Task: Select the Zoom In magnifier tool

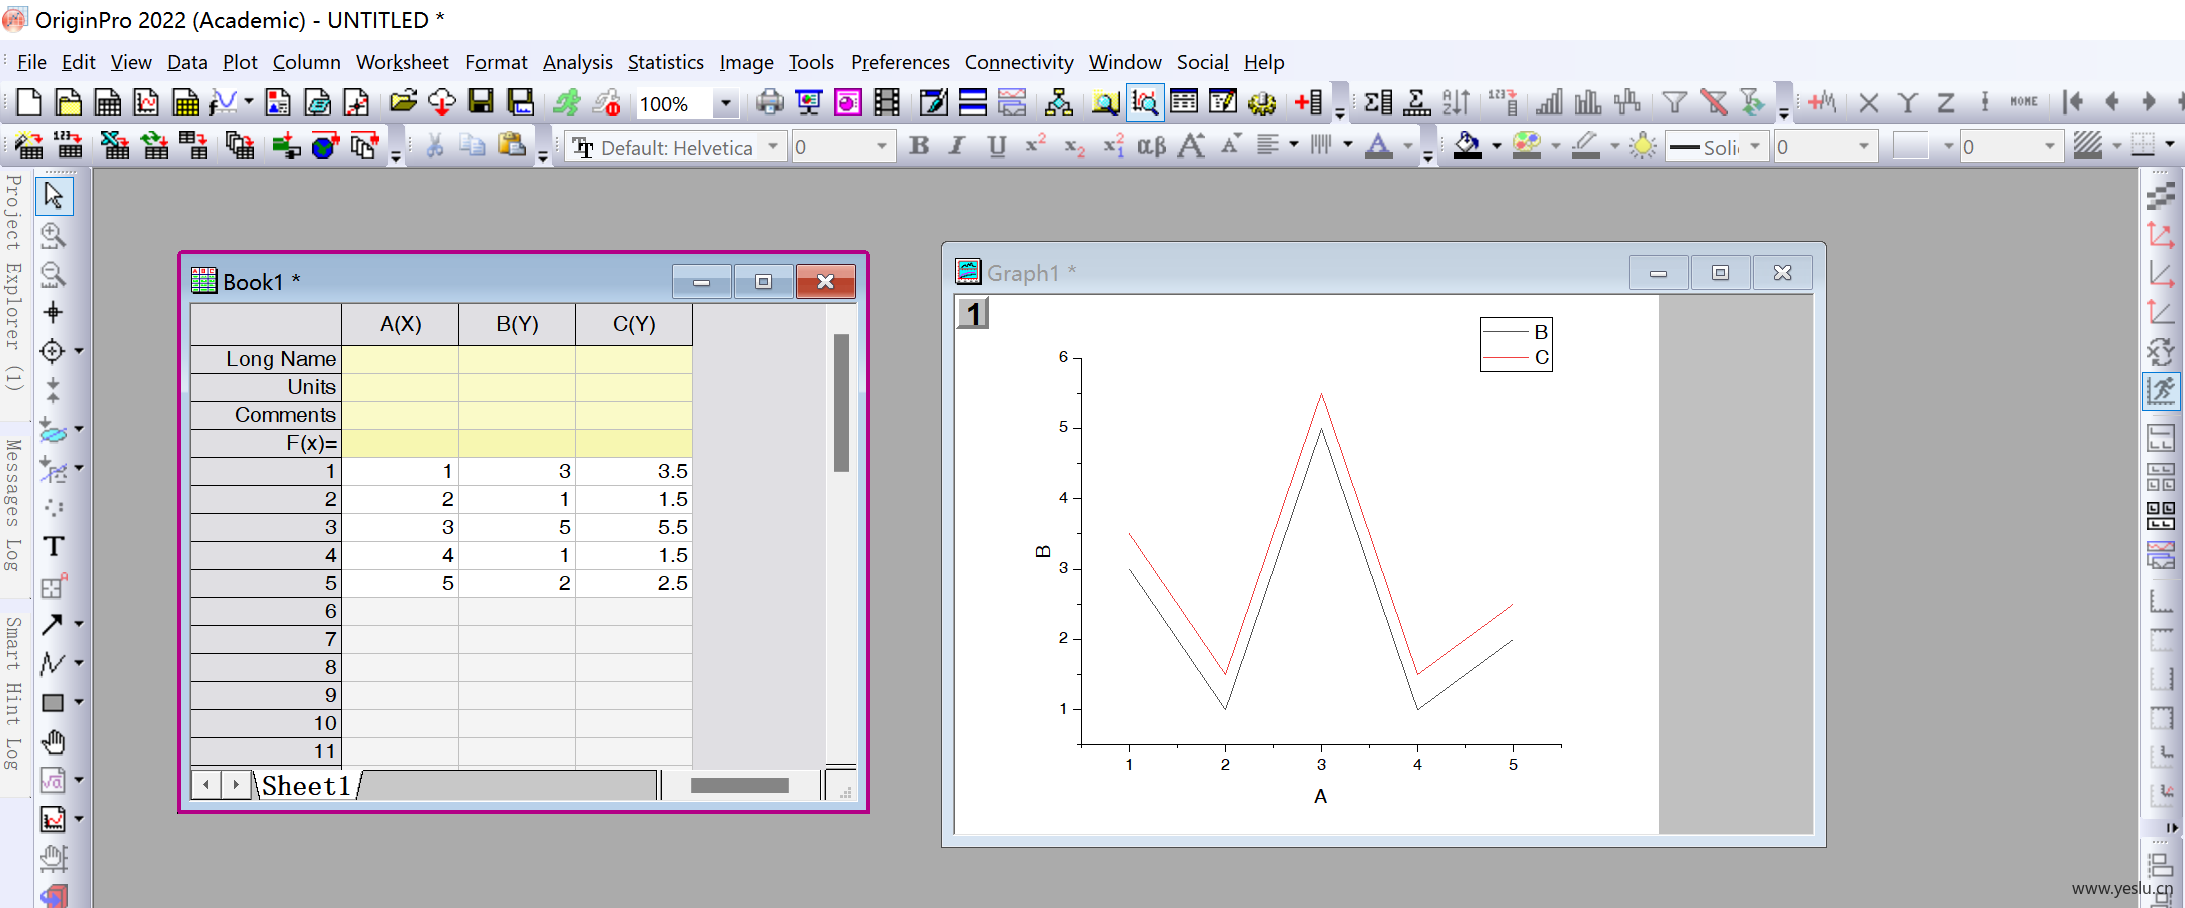Action: click(53, 235)
